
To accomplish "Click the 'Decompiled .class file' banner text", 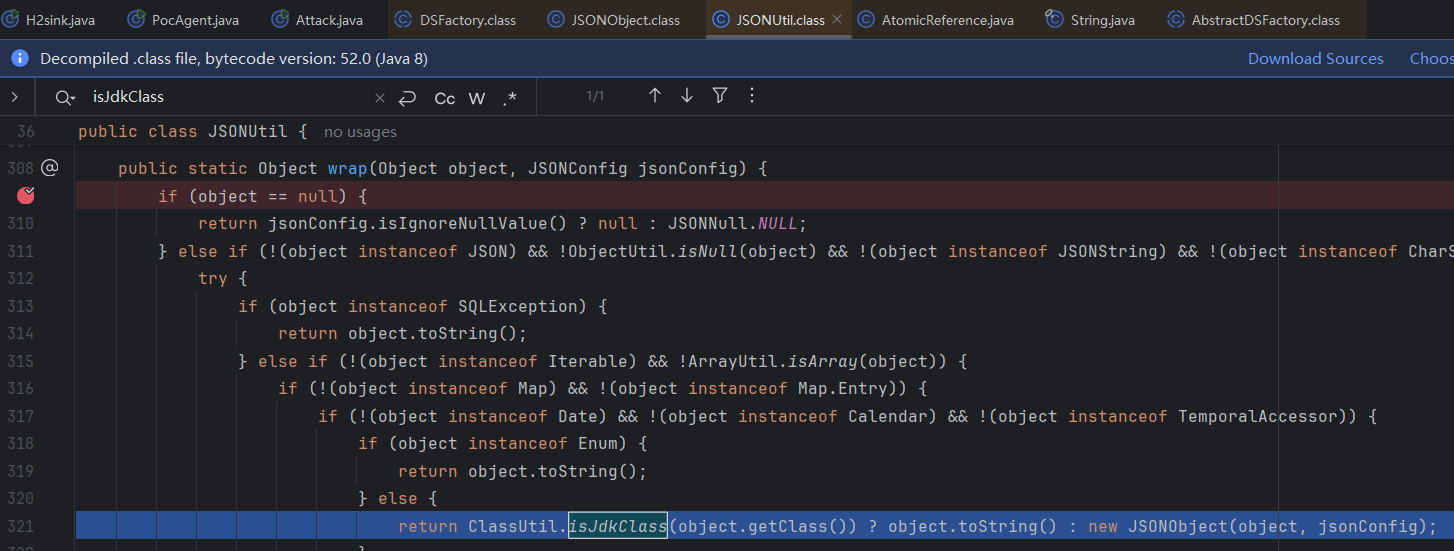I will click(x=234, y=59).
